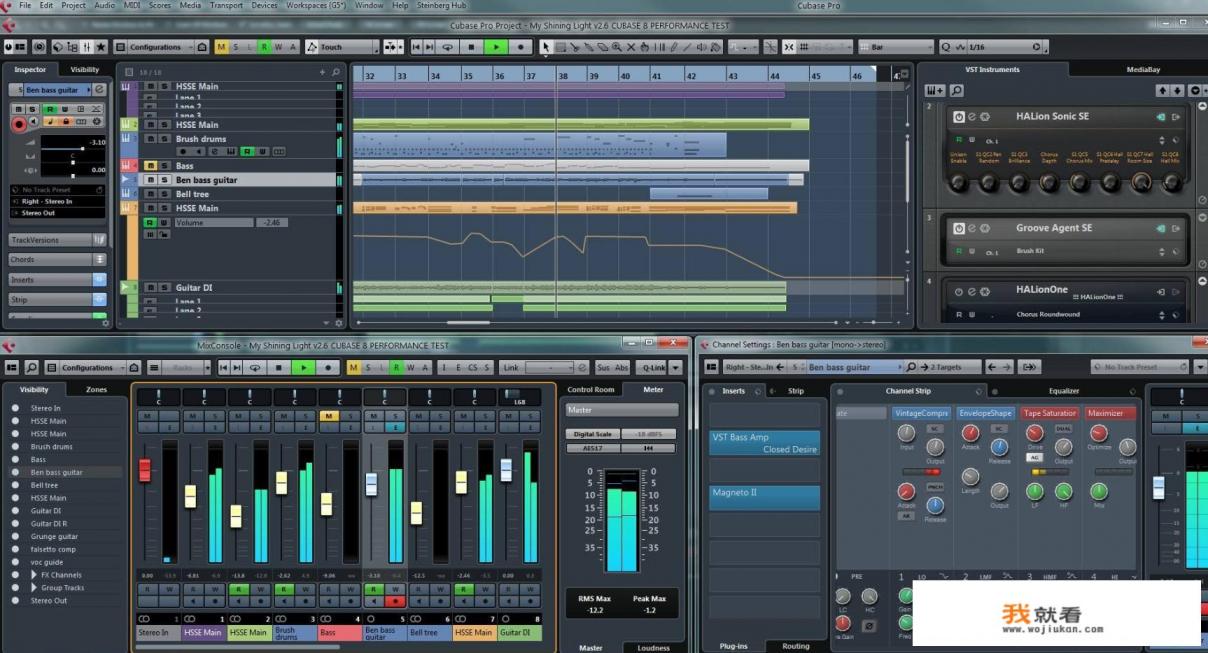The height and width of the screenshot is (653, 1208).
Task: Click Add Track Instrument icon in VST Instruments
Action: (x=935, y=90)
